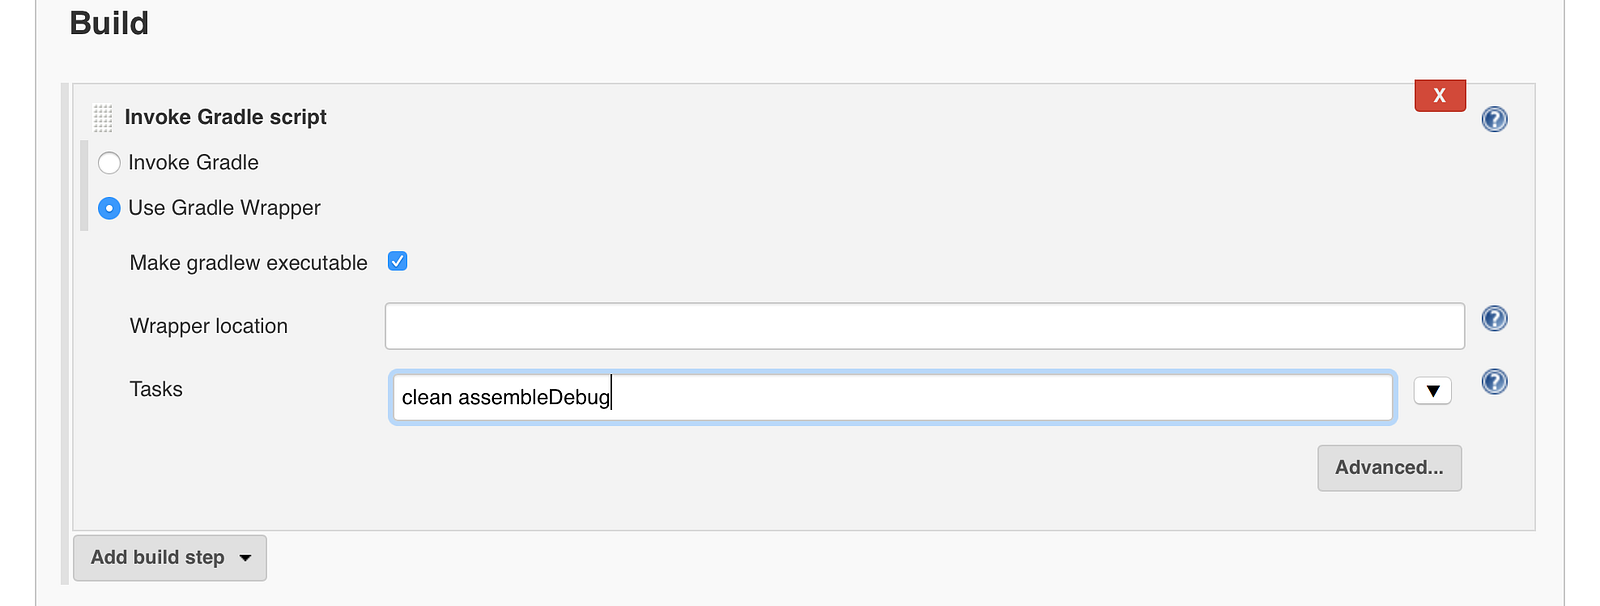Viewport: 1600px width, 606px height.
Task: Click the help icon for Tasks
Action: pos(1494,382)
